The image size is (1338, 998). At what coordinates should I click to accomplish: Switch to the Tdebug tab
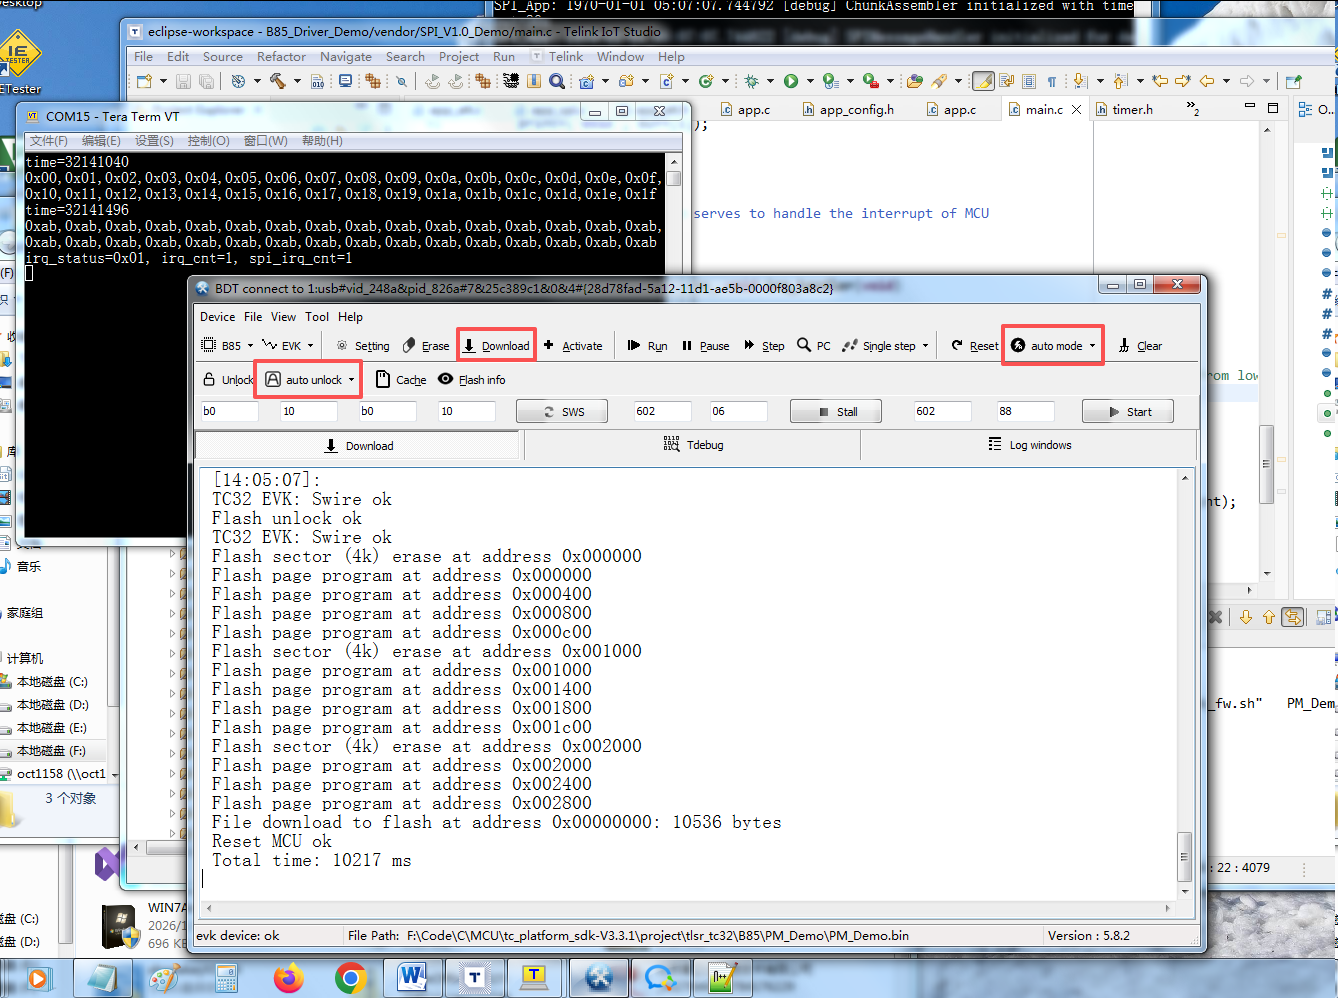(692, 445)
